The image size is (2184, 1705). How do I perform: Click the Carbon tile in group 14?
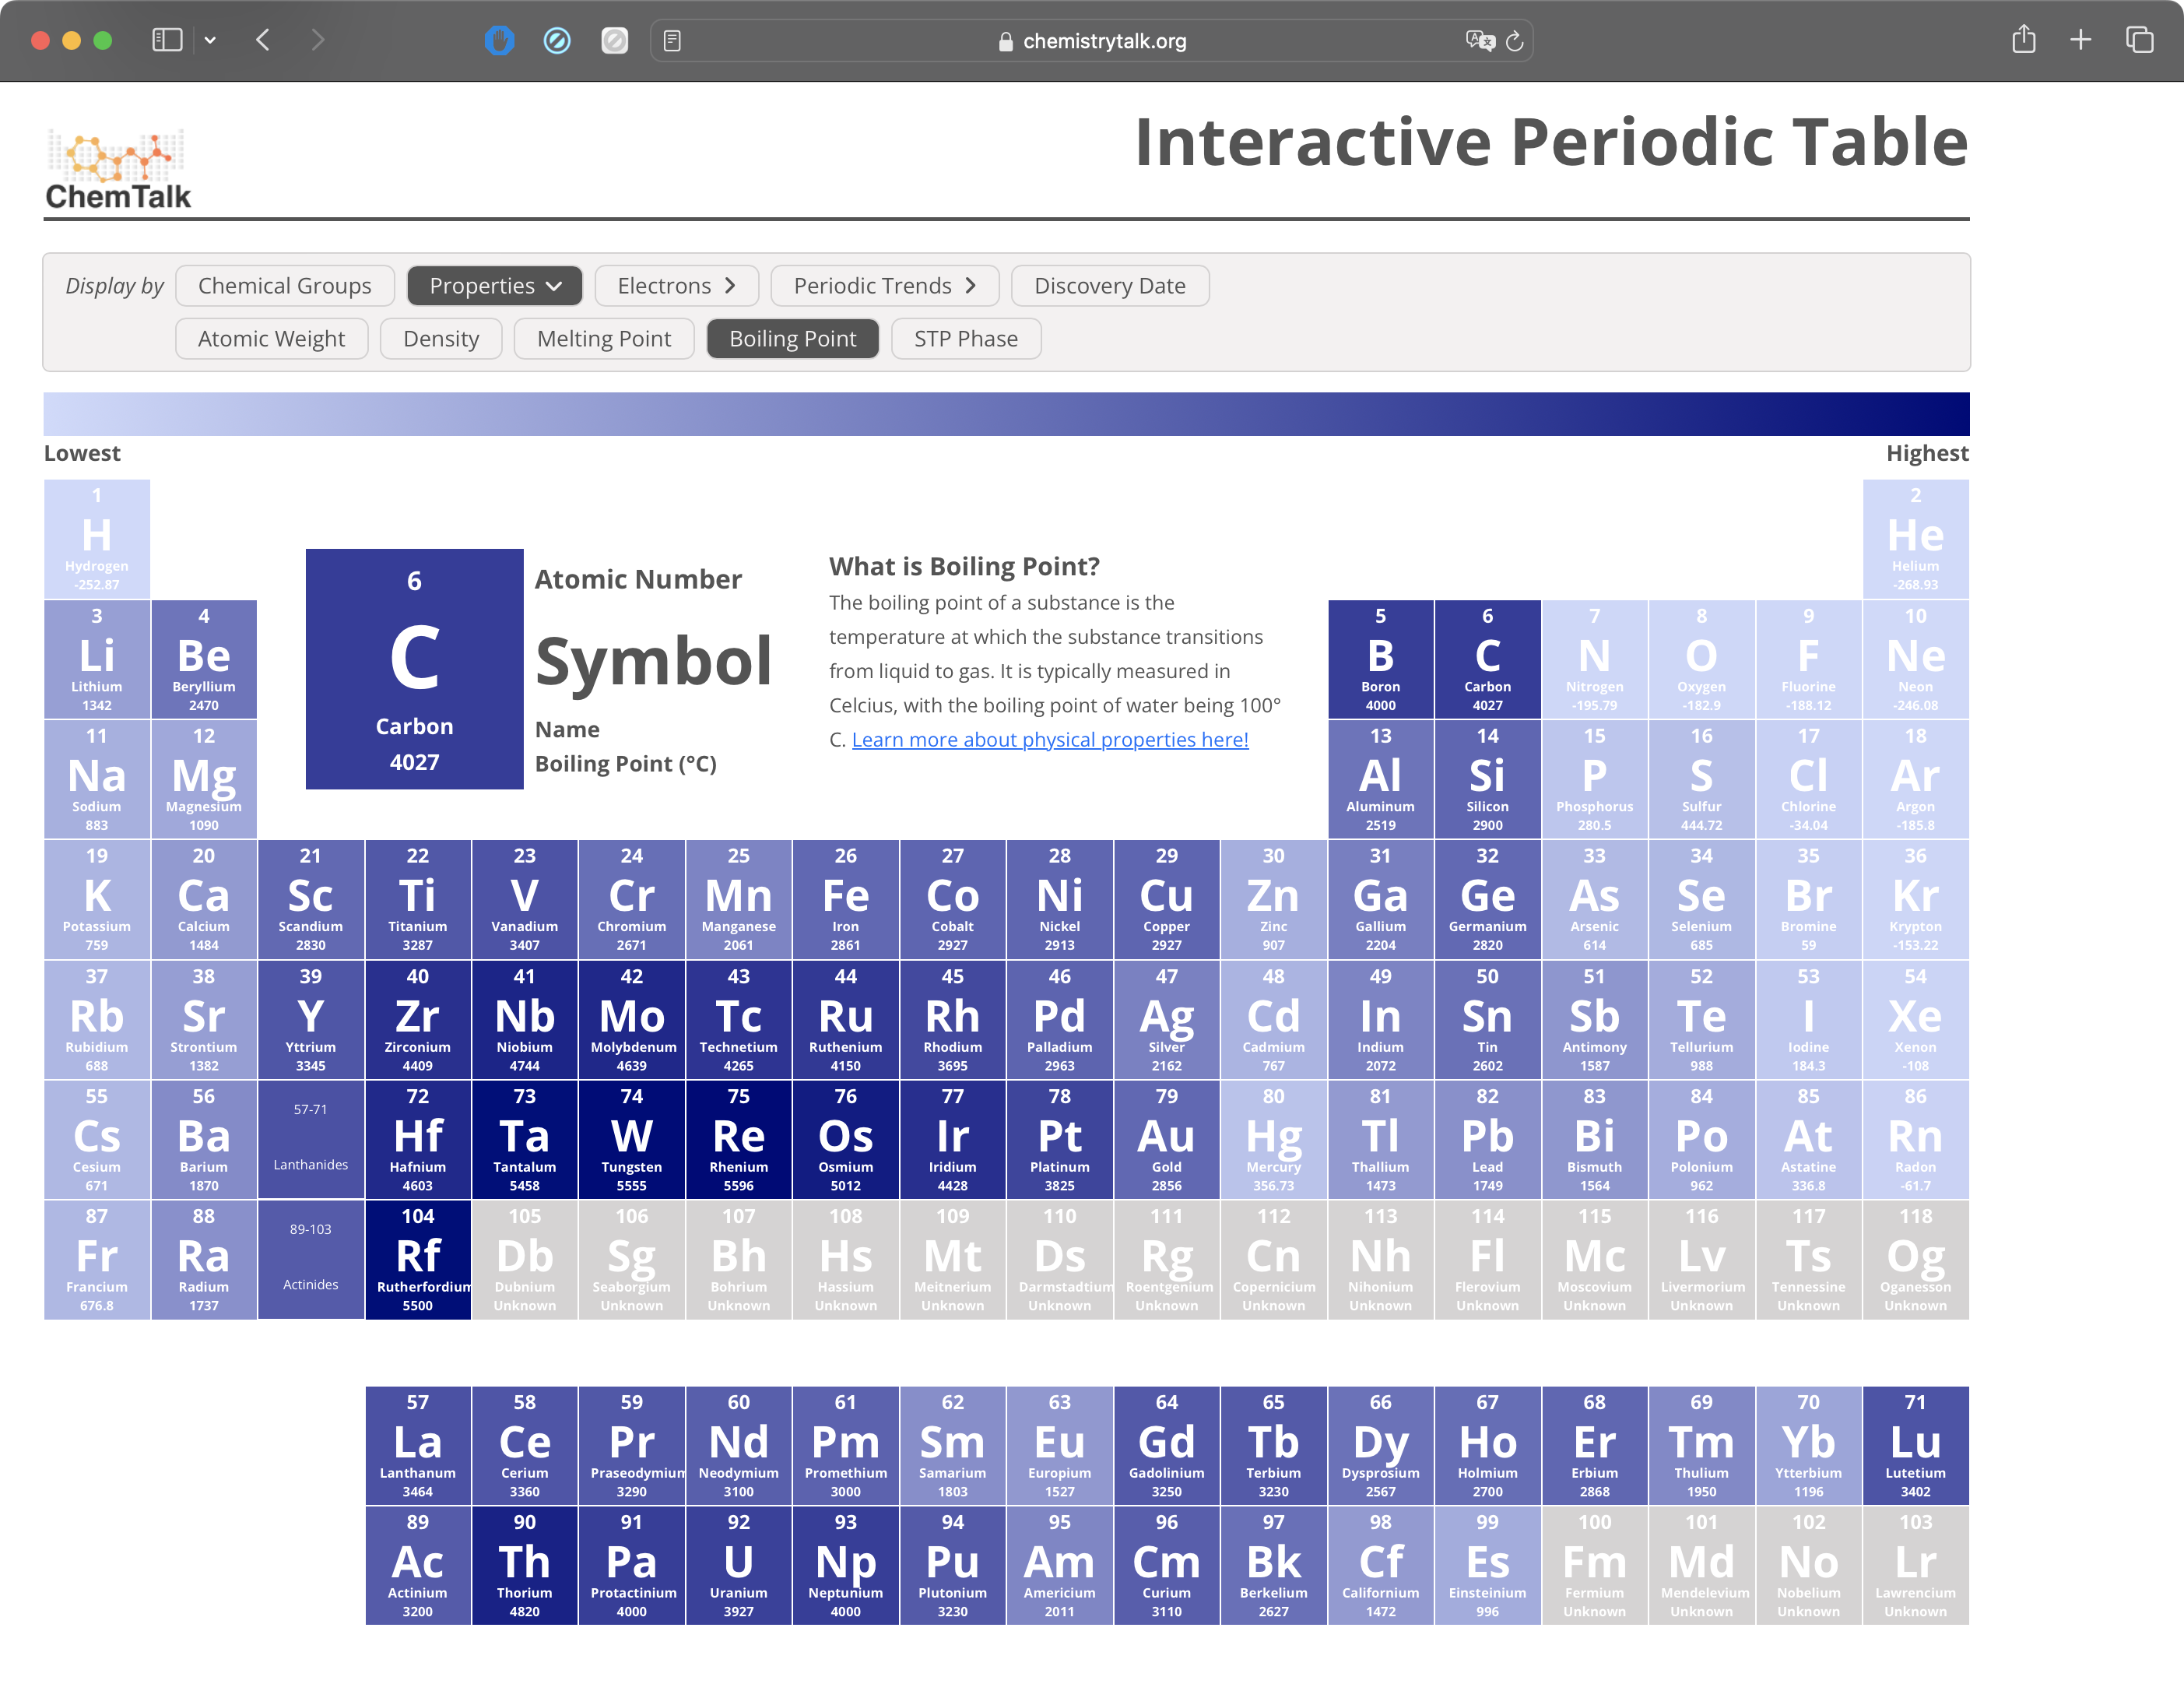1487,659
